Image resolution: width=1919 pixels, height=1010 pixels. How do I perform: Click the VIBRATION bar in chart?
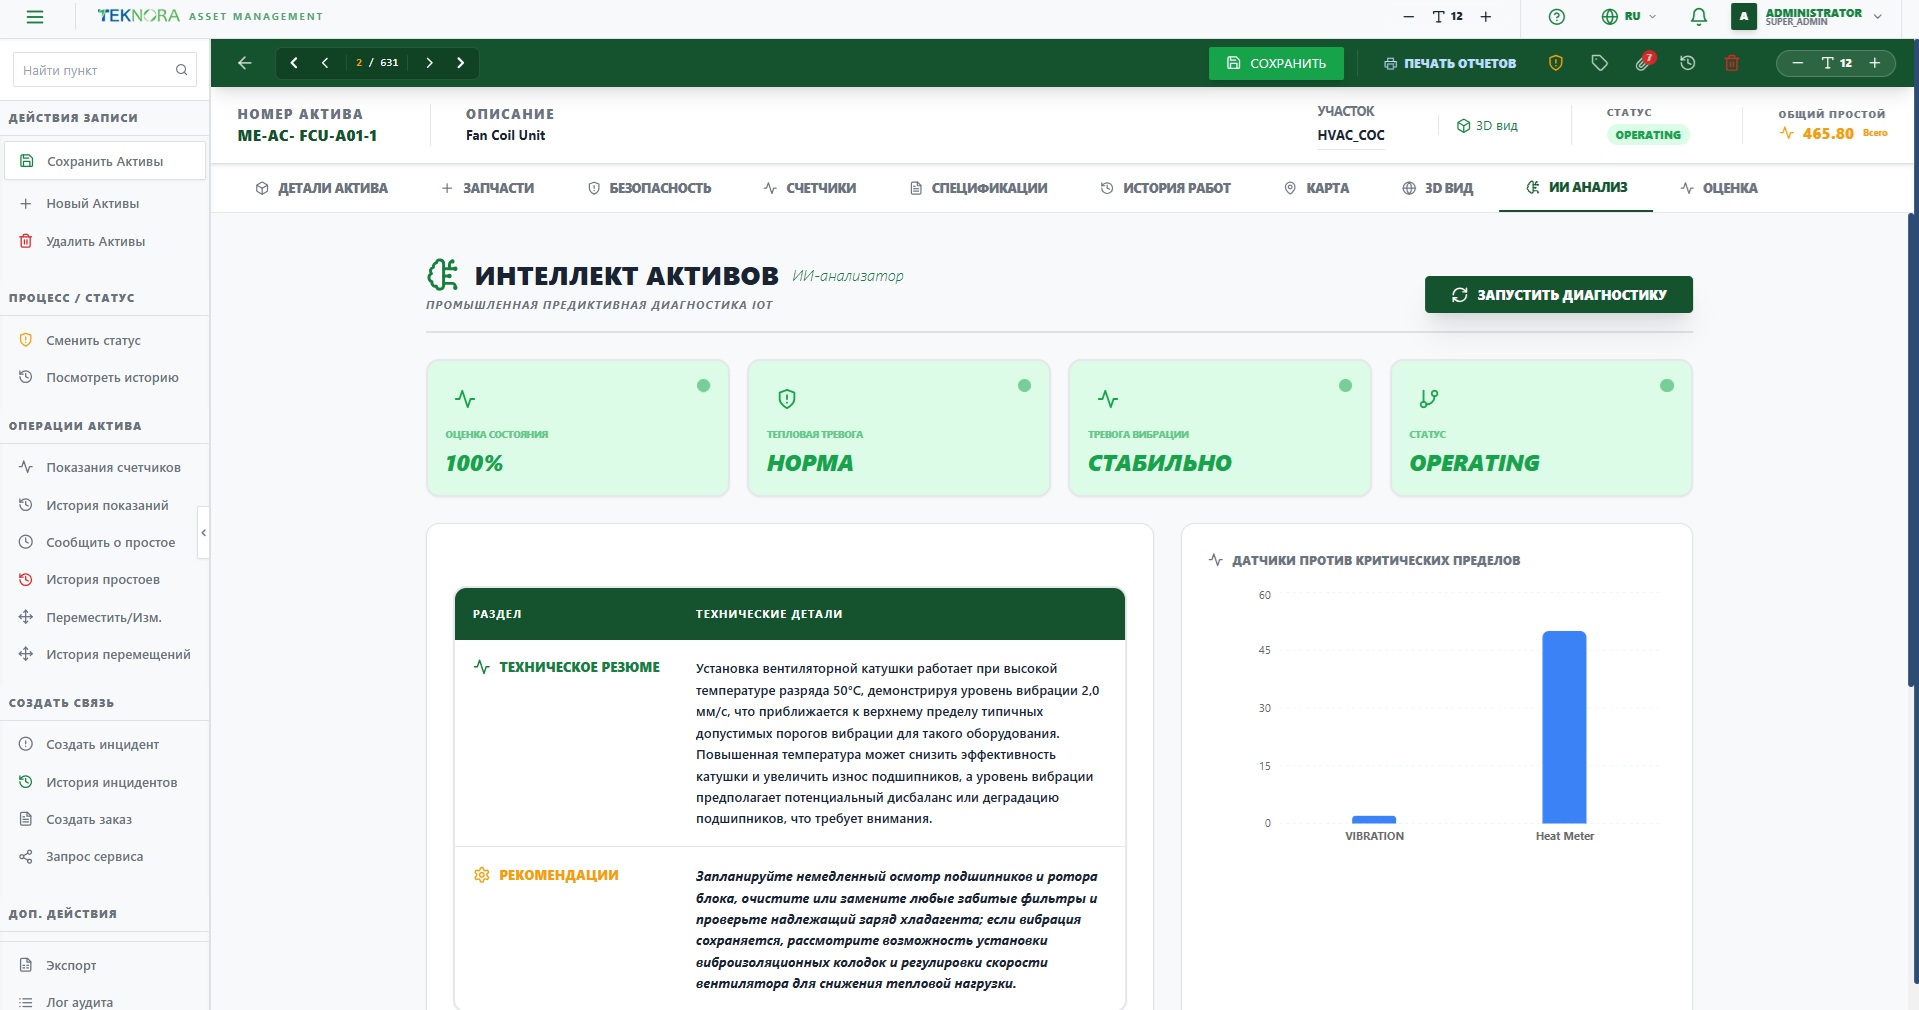tap(1374, 819)
